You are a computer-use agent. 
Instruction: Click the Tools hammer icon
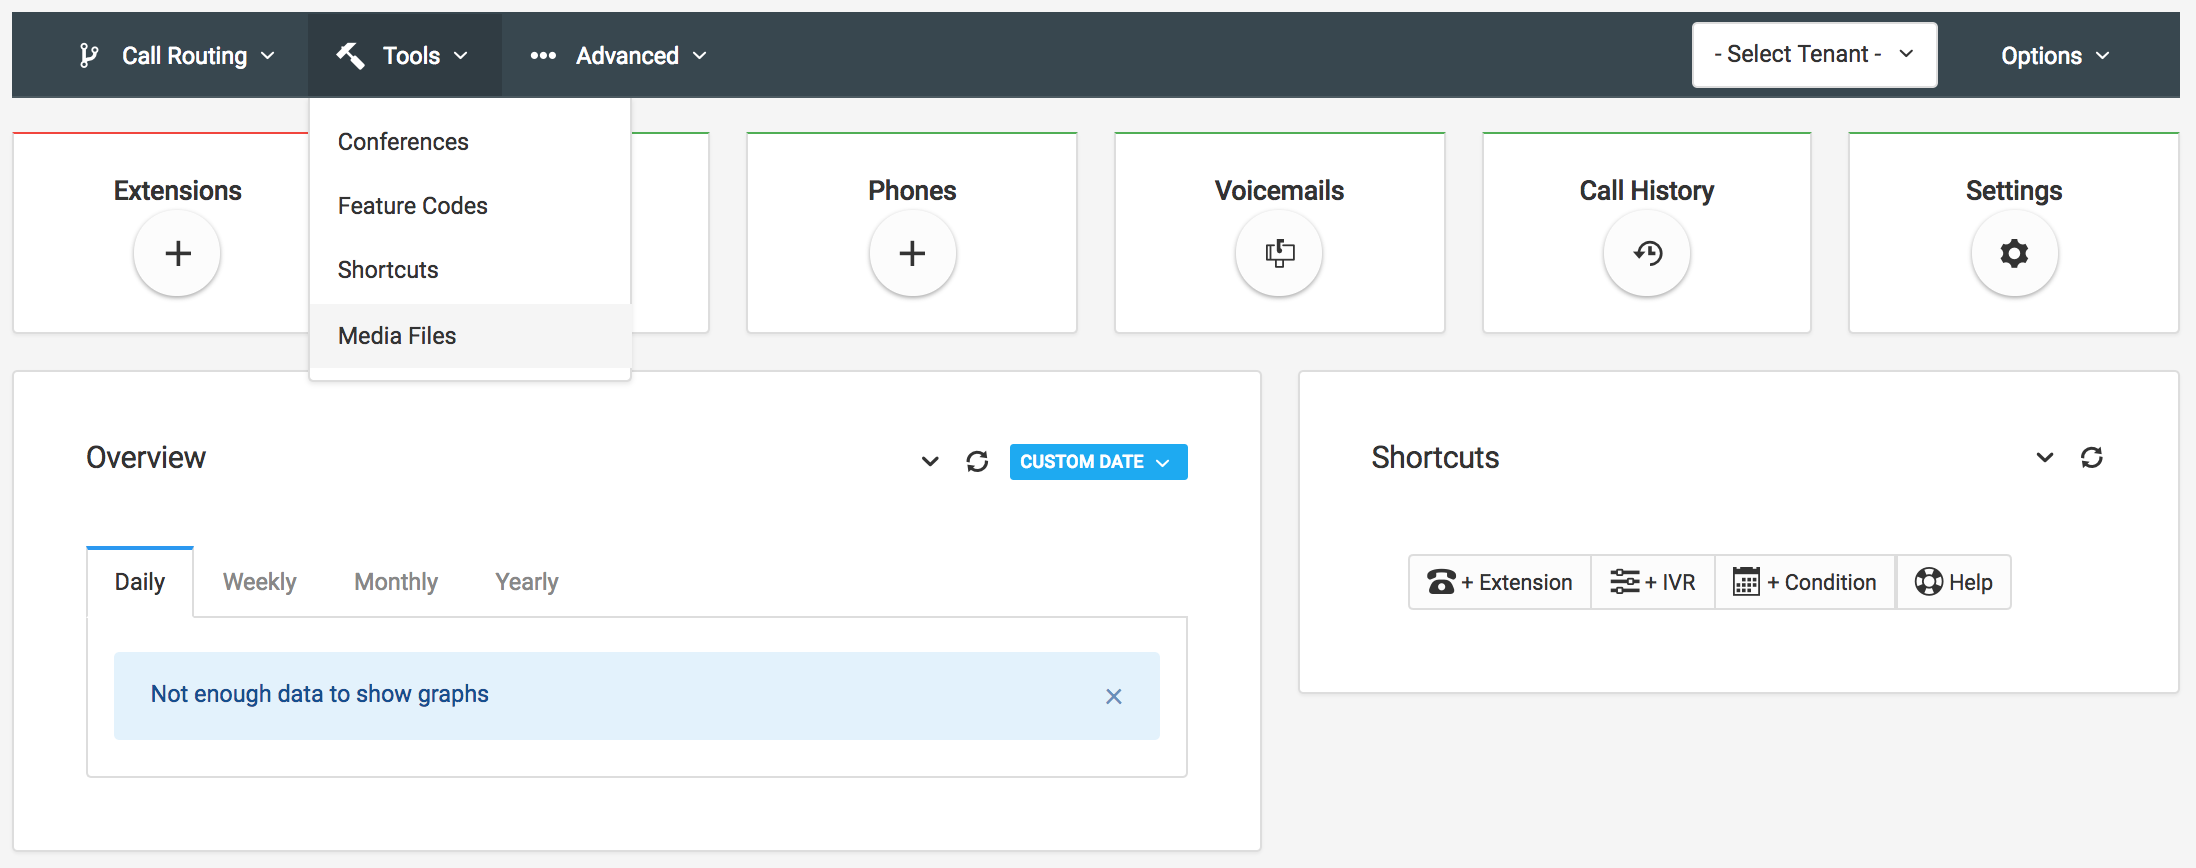pos(350,55)
